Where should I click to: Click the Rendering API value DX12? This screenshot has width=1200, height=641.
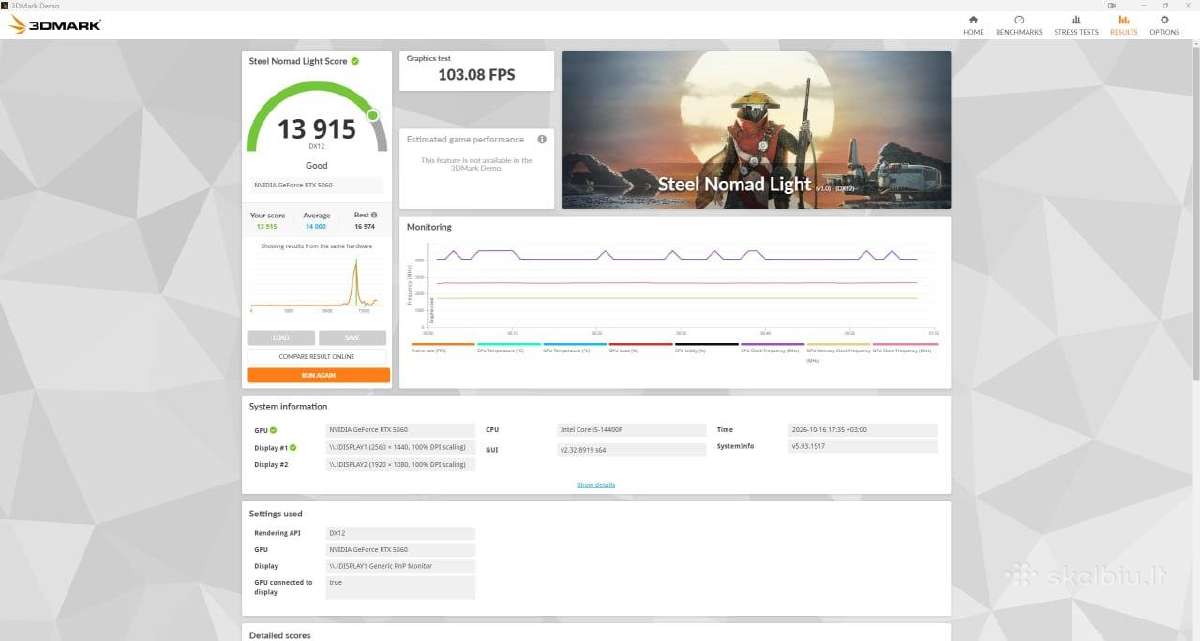point(401,533)
